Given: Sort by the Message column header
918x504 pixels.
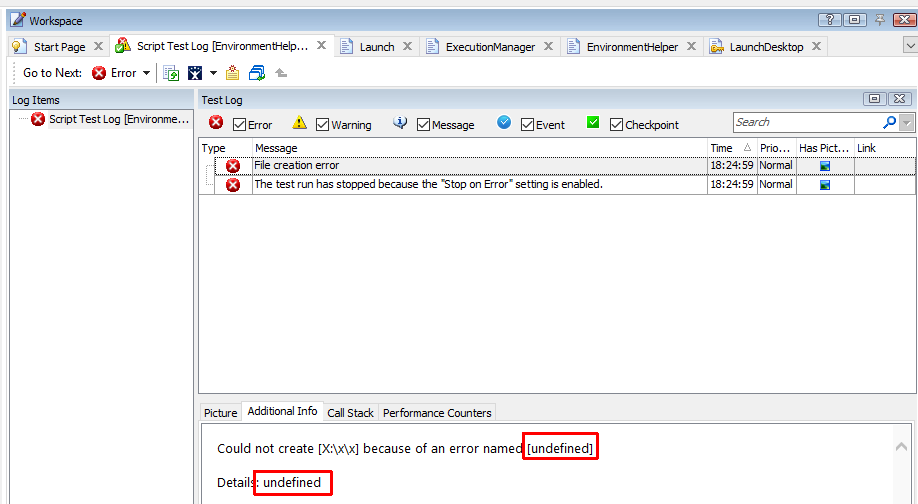Looking at the screenshot, I should tap(479, 148).
